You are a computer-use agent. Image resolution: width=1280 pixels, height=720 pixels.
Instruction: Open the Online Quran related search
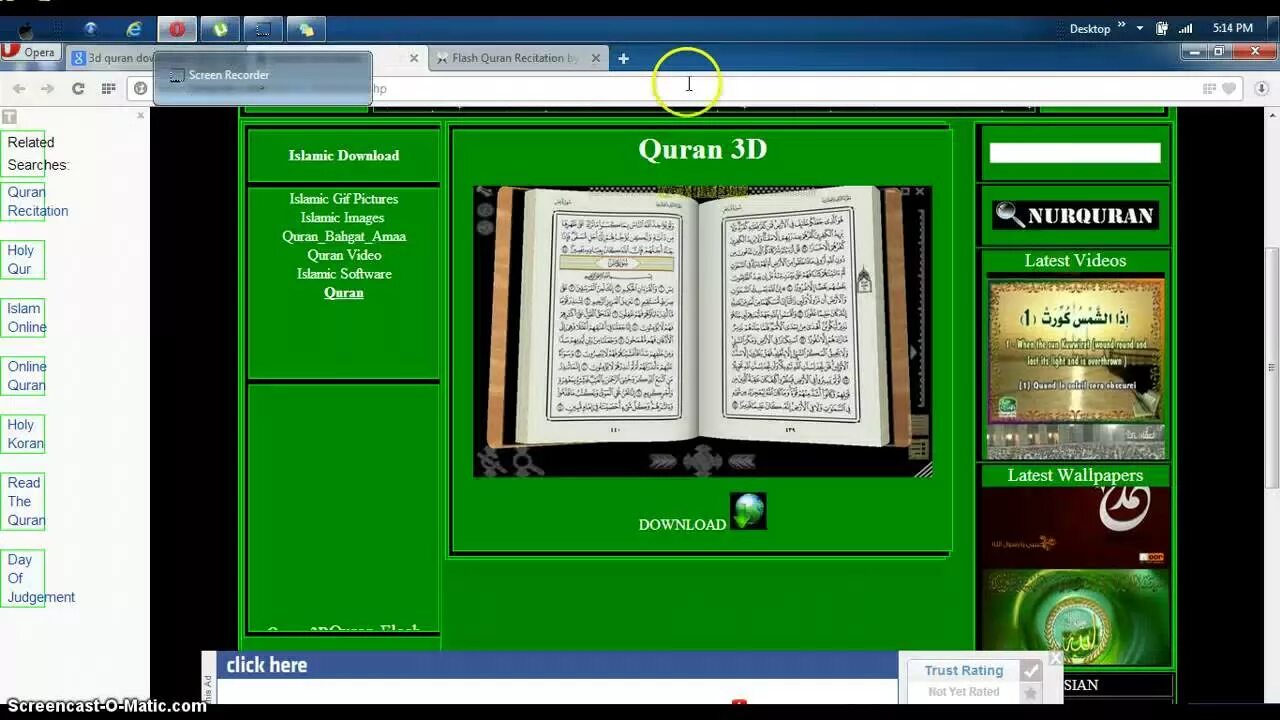click(x=26, y=376)
